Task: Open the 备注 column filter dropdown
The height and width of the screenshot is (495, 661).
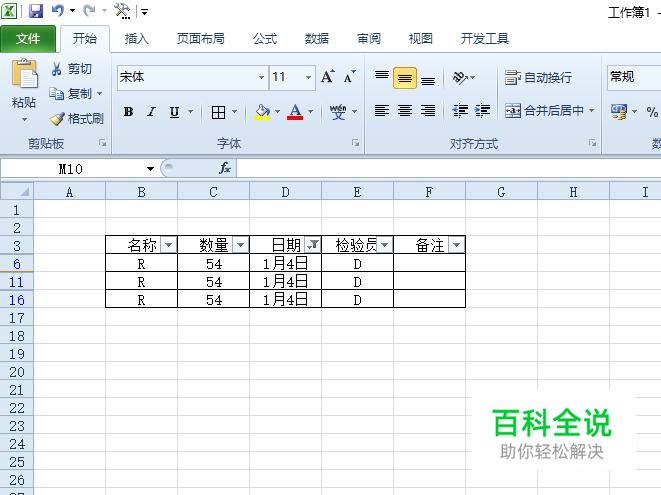Action: [x=457, y=245]
